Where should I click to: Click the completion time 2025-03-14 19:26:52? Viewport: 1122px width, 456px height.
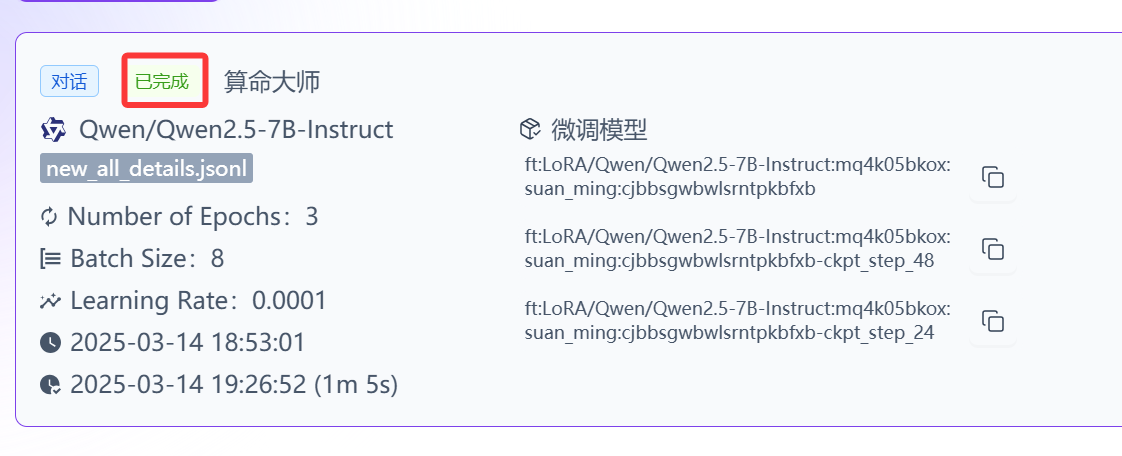pos(189,385)
